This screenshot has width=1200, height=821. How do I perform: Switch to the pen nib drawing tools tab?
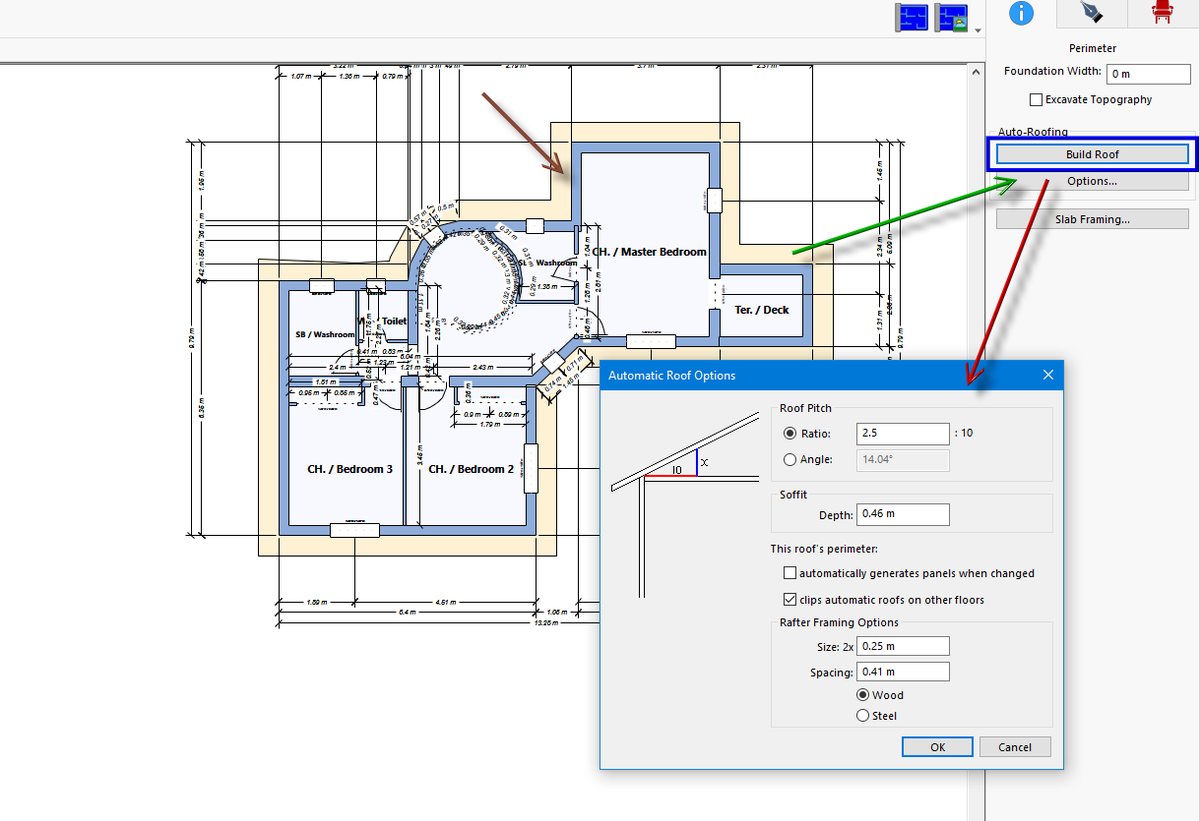(x=1092, y=13)
